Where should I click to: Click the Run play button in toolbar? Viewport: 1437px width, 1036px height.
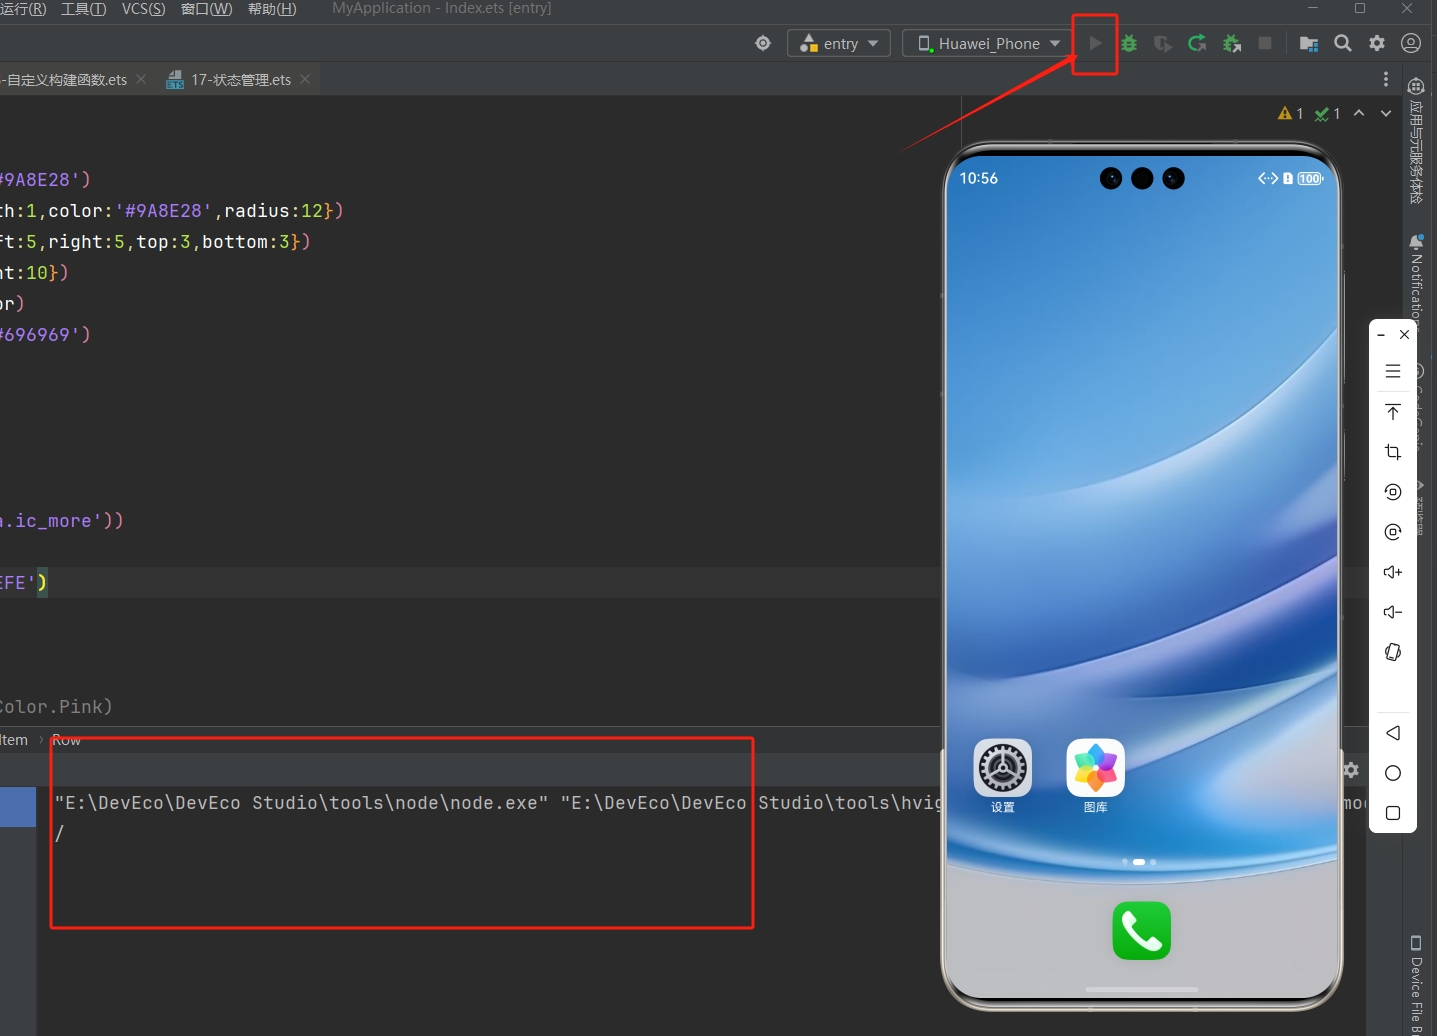click(x=1095, y=43)
